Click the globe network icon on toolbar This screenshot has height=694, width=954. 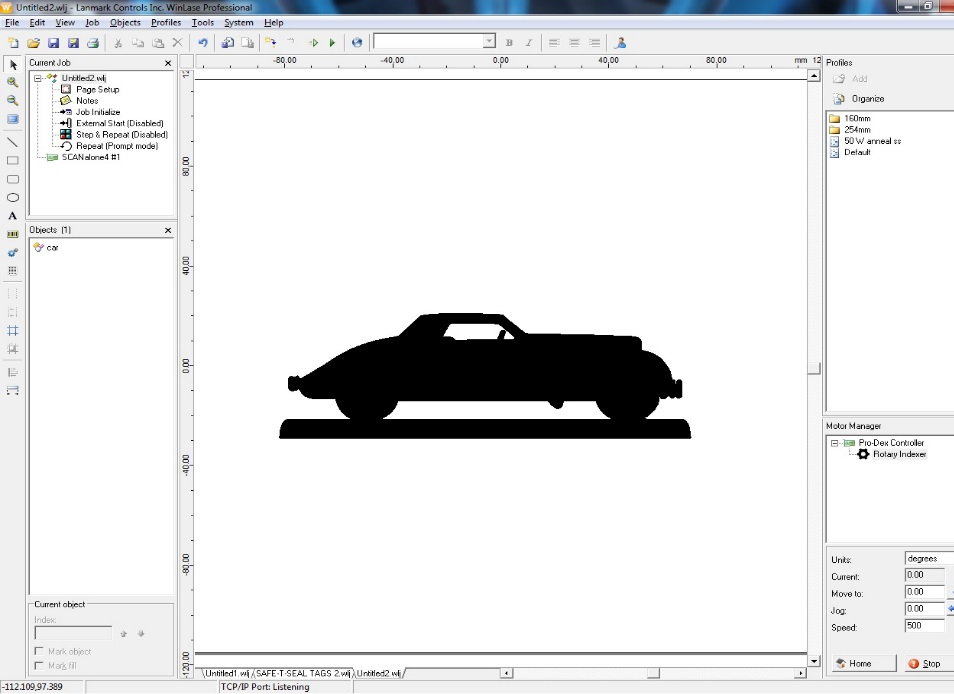[x=357, y=42]
